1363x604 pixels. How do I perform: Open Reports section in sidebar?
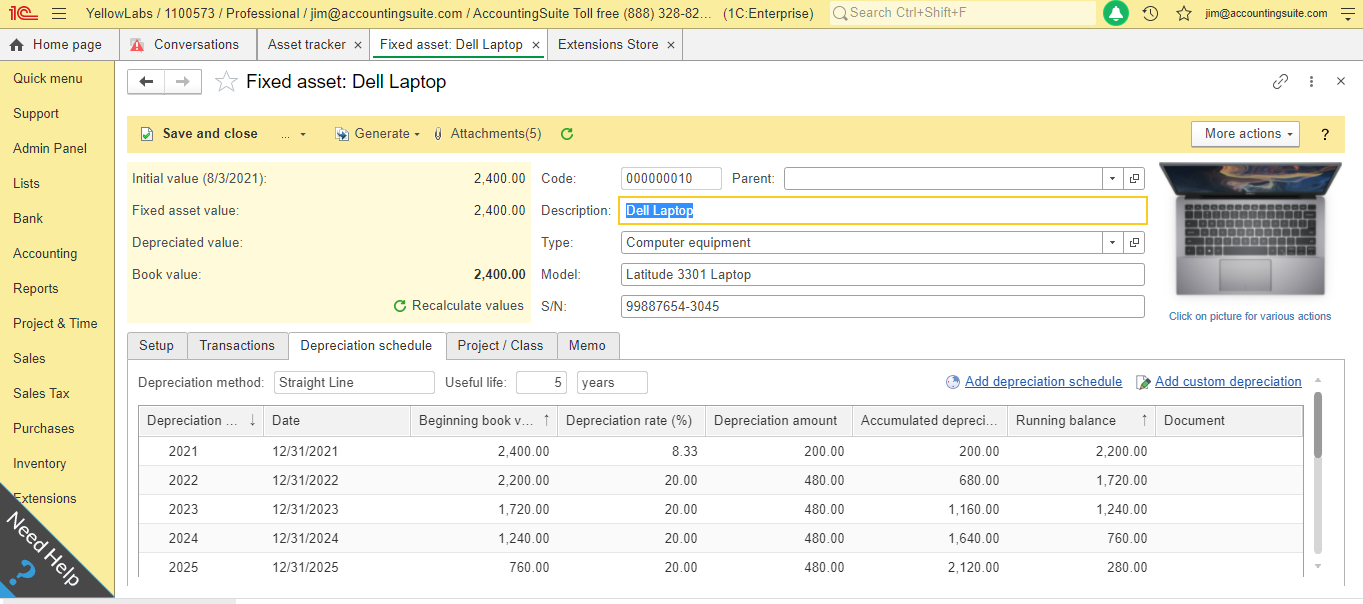click(36, 289)
